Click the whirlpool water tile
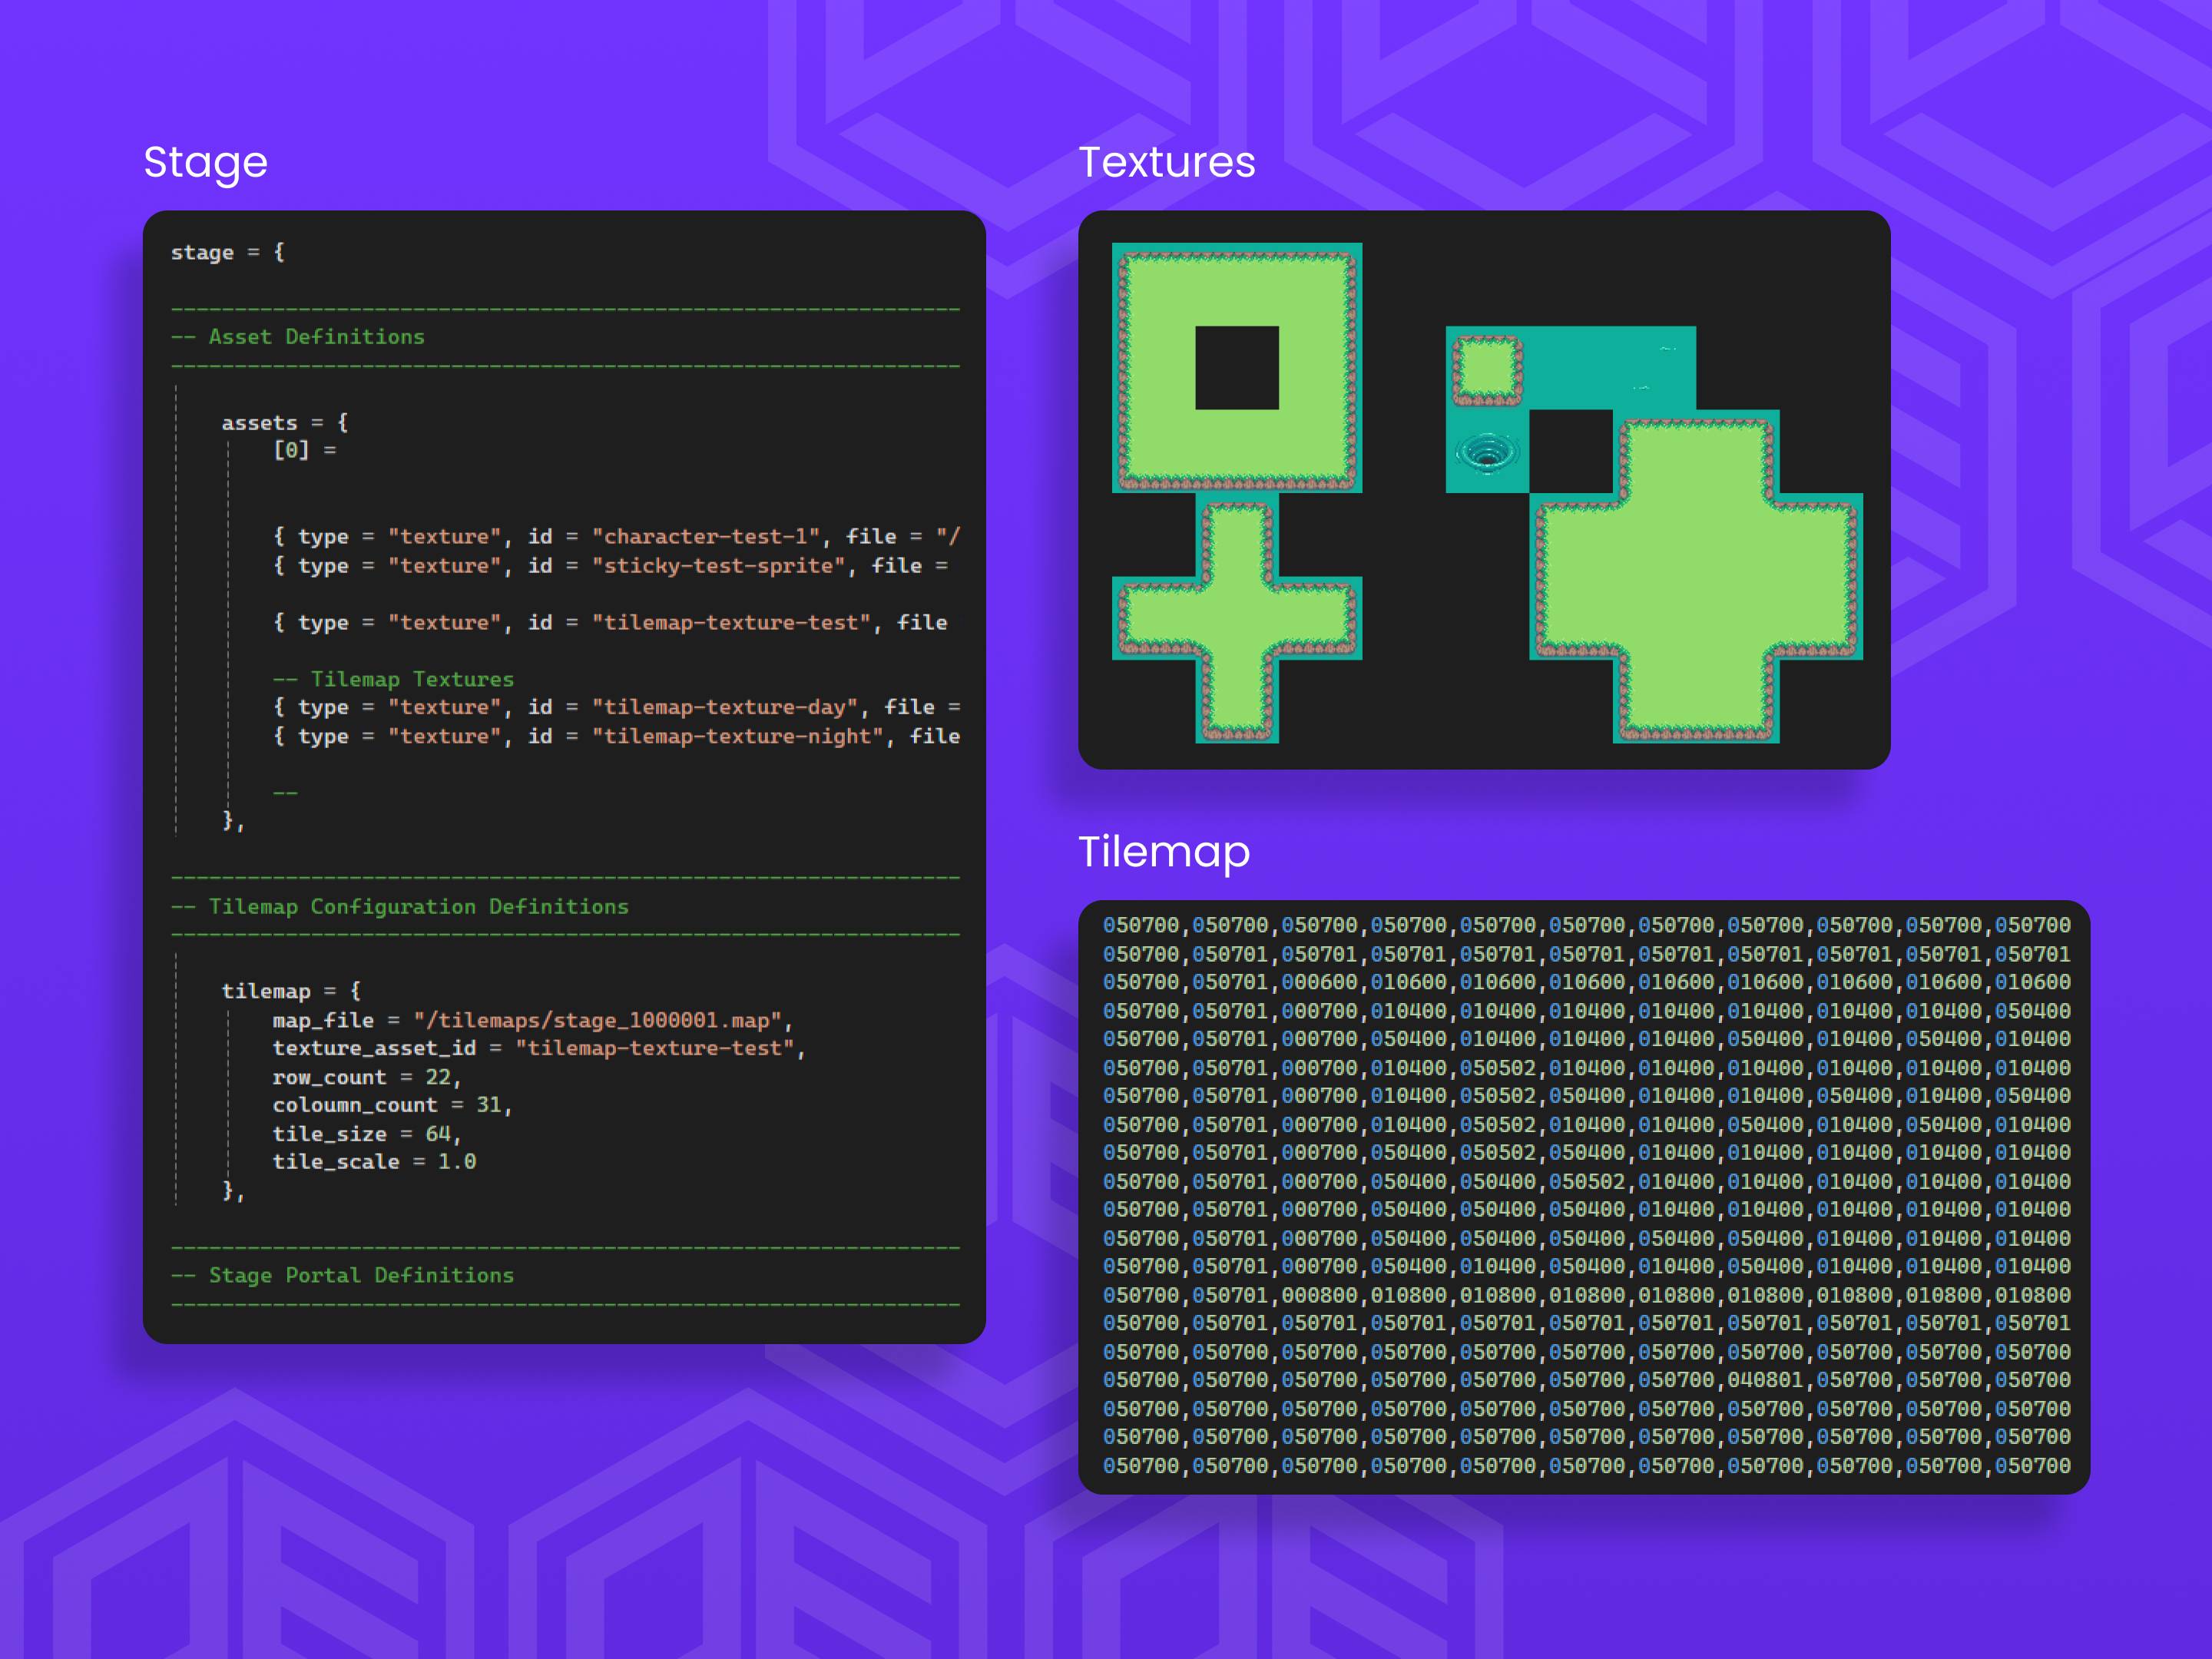Image resolution: width=2212 pixels, height=1659 pixels. click(1487, 452)
